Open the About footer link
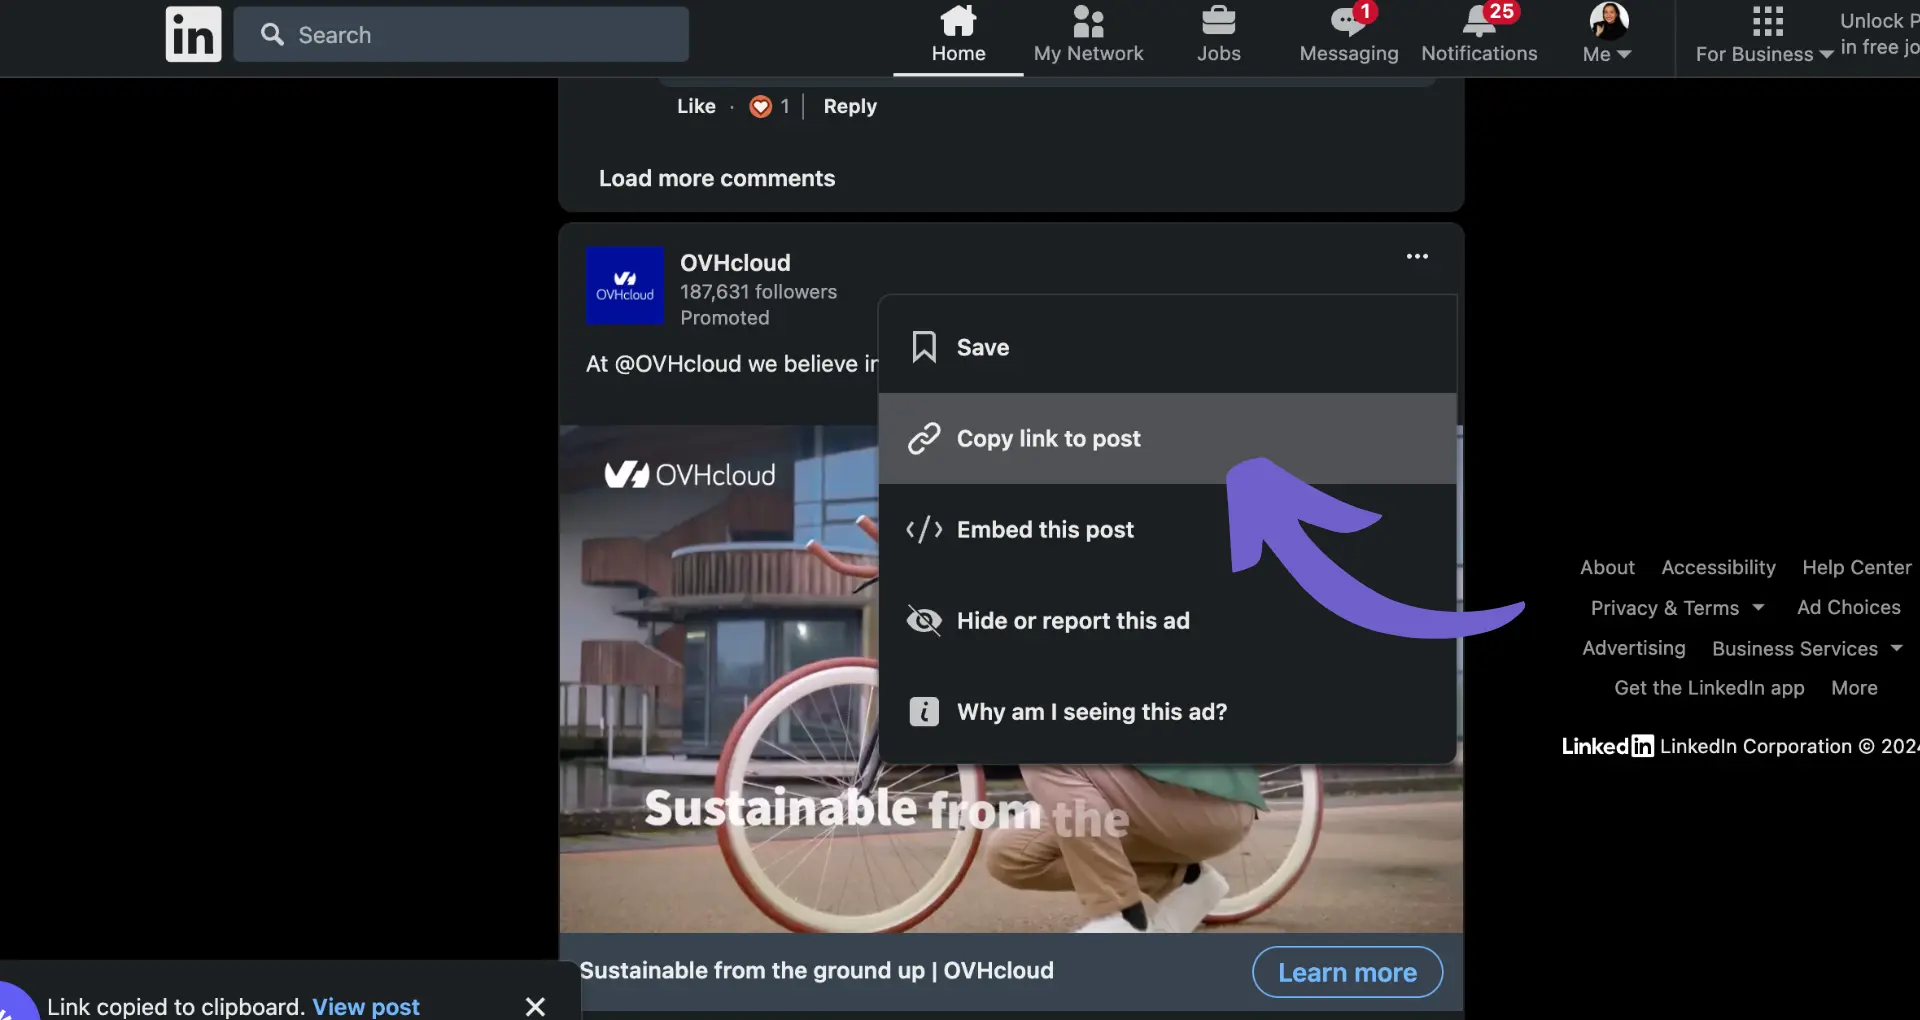 click(x=1607, y=567)
